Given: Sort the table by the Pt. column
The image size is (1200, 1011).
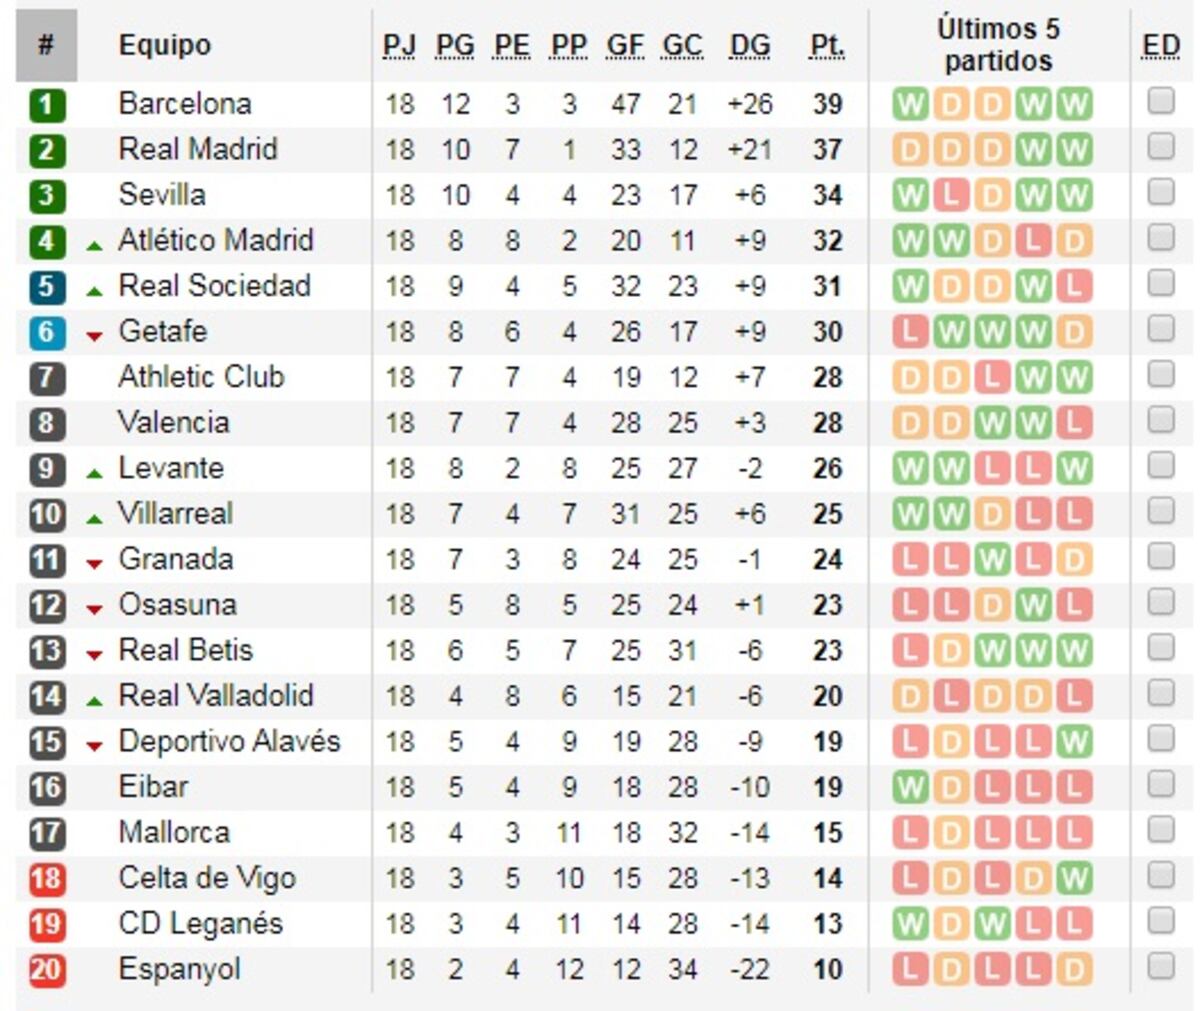Looking at the screenshot, I should [824, 44].
